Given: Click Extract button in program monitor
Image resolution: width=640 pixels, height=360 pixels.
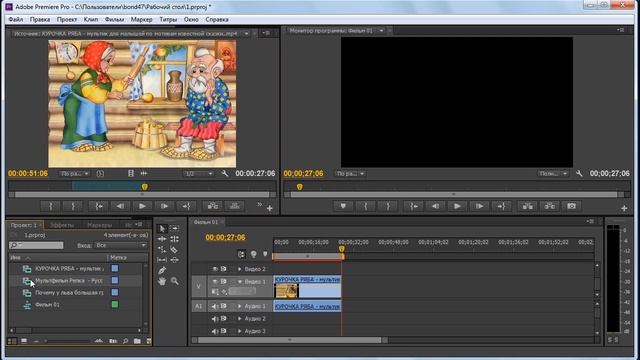Looking at the screenshot, I should tap(549, 206).
